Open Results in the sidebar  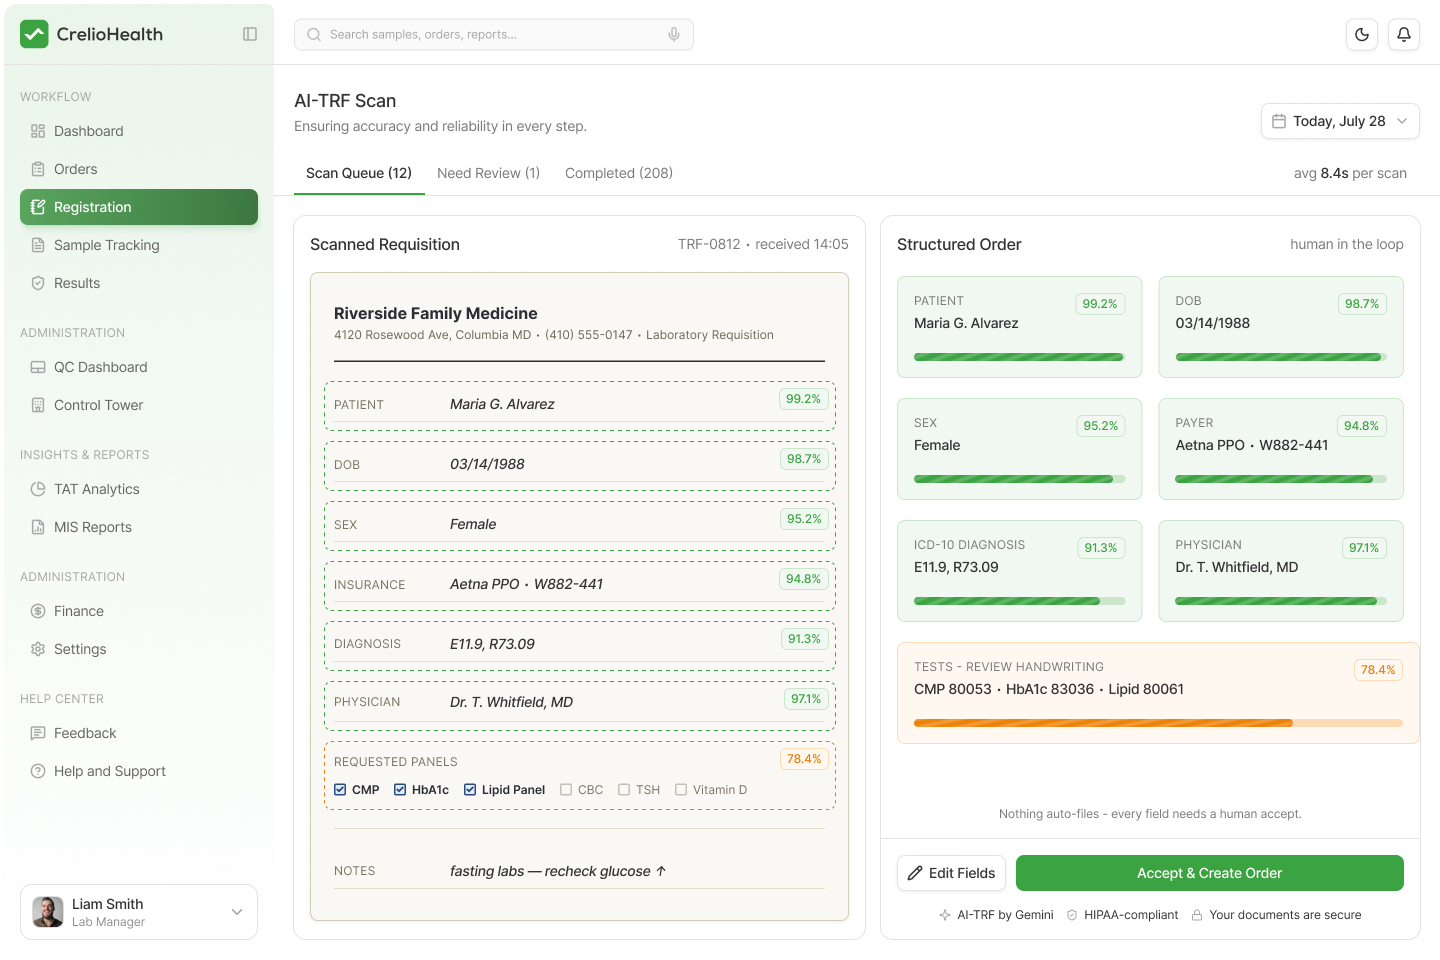[x=139, y=283]
